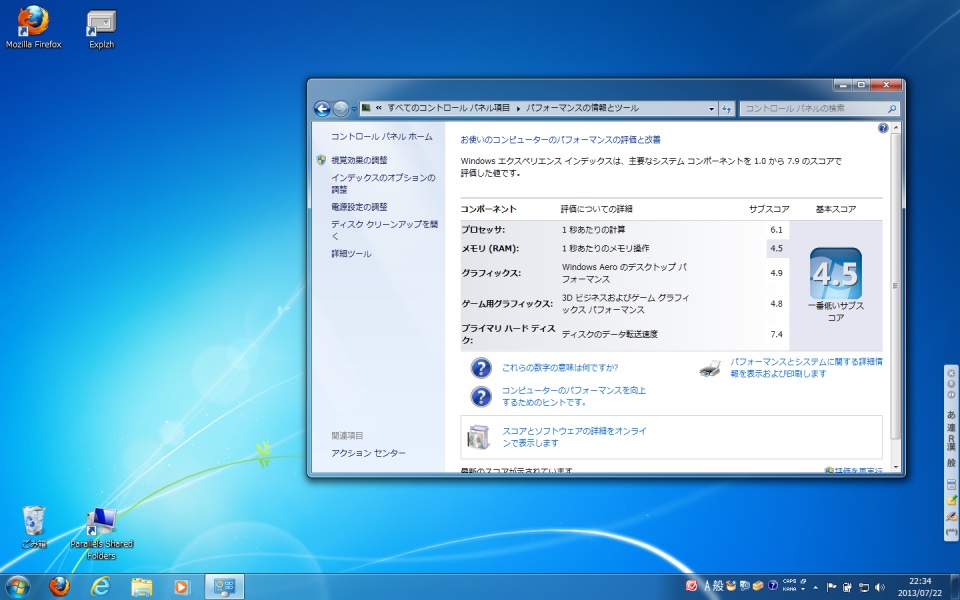Viewport: 960px width, 600px height.
Task: Select the Parallels Shared Folders desktop icon
Action: (x=102, y=533)
